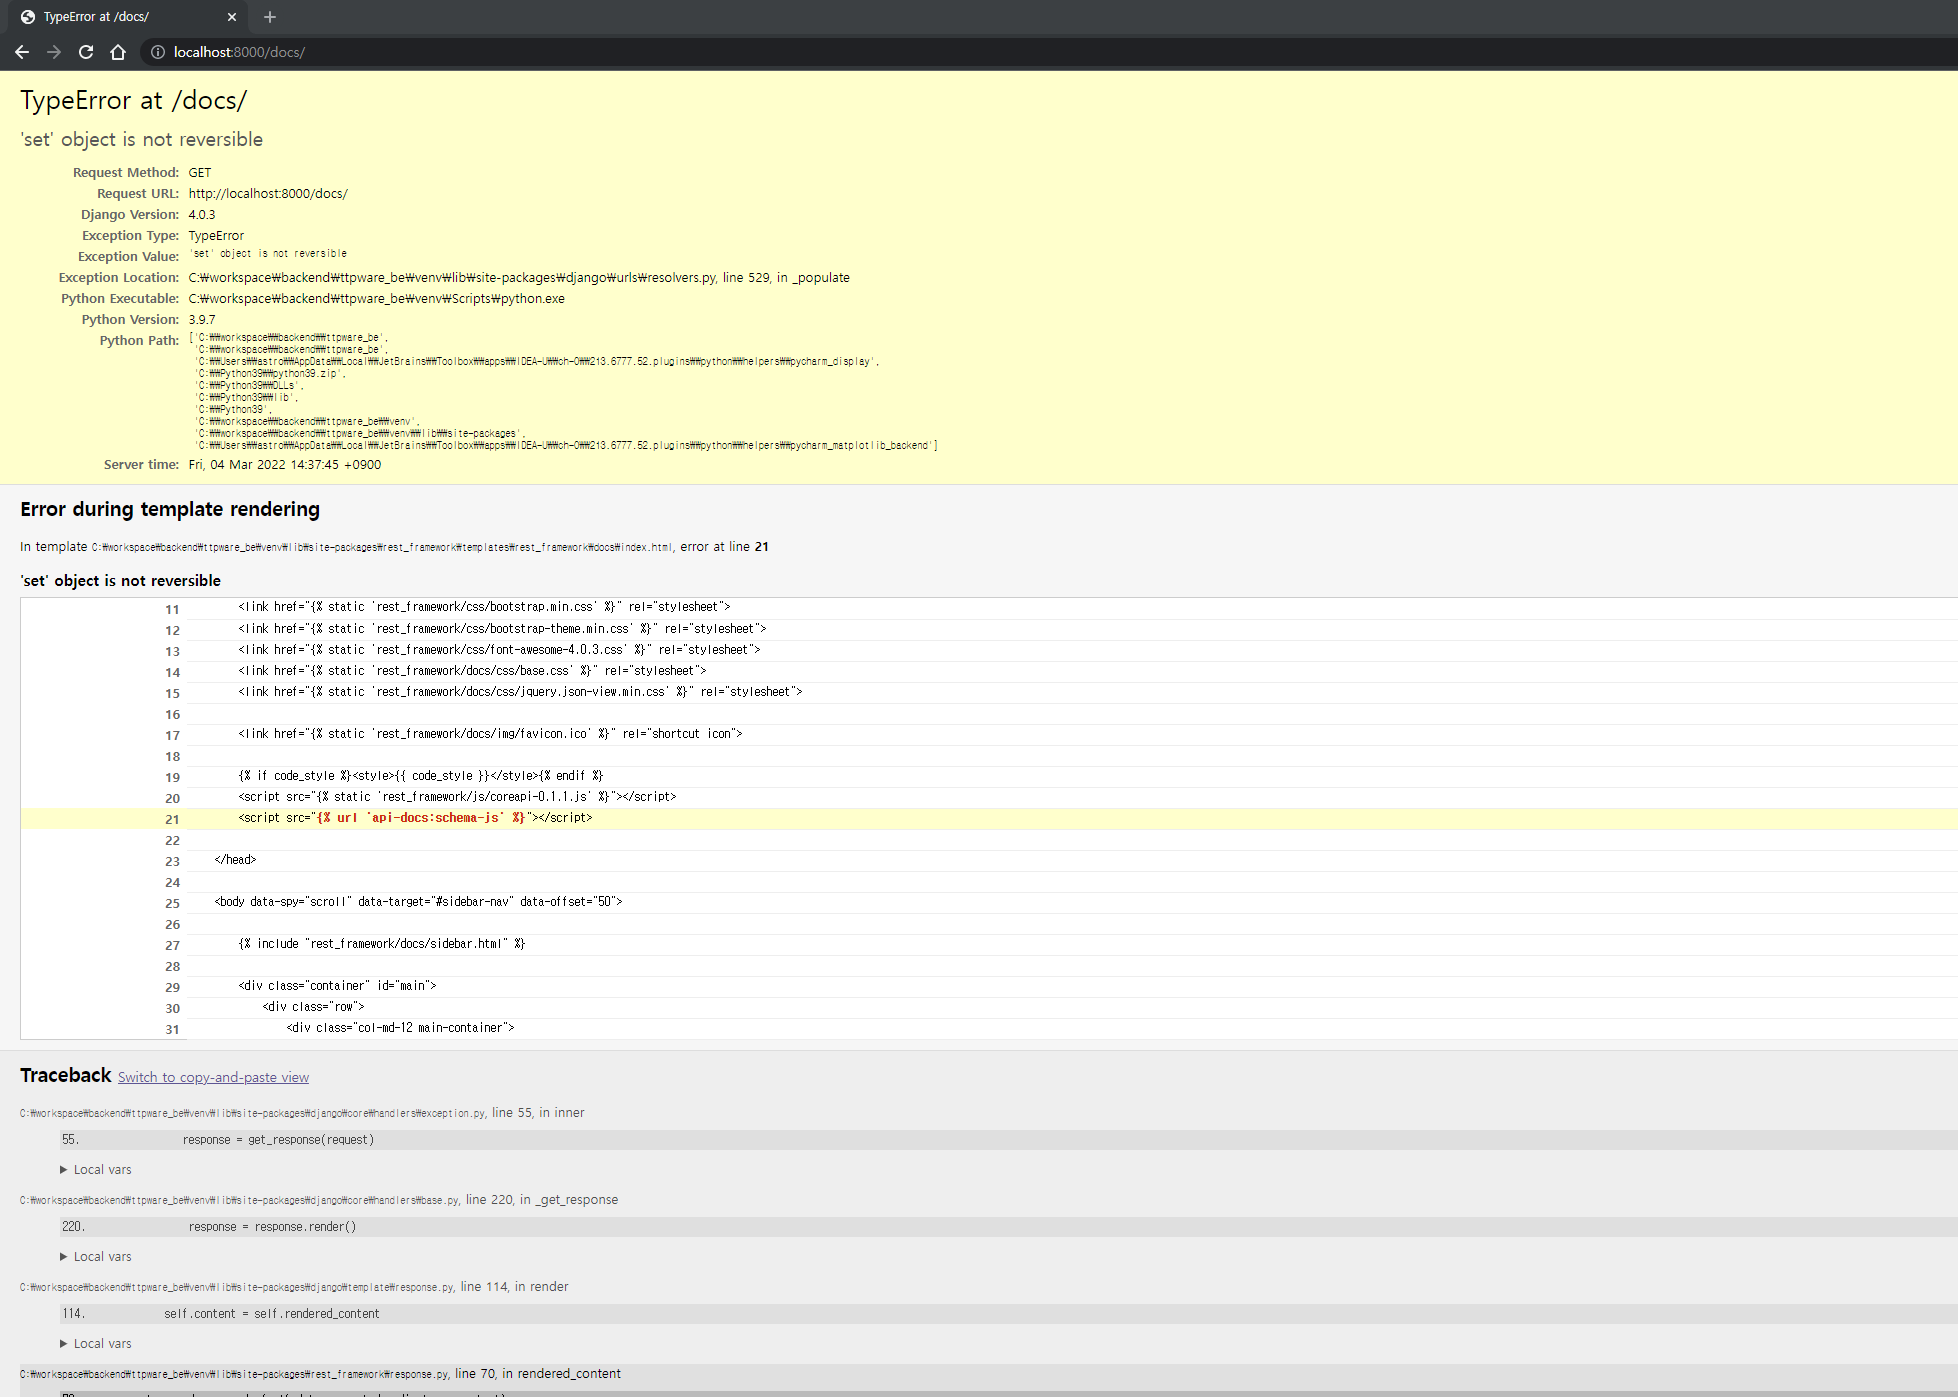This screenshot has width=1958, height=1397.
Task: Click the site info icon beside URL
Action: pos(157,52)
